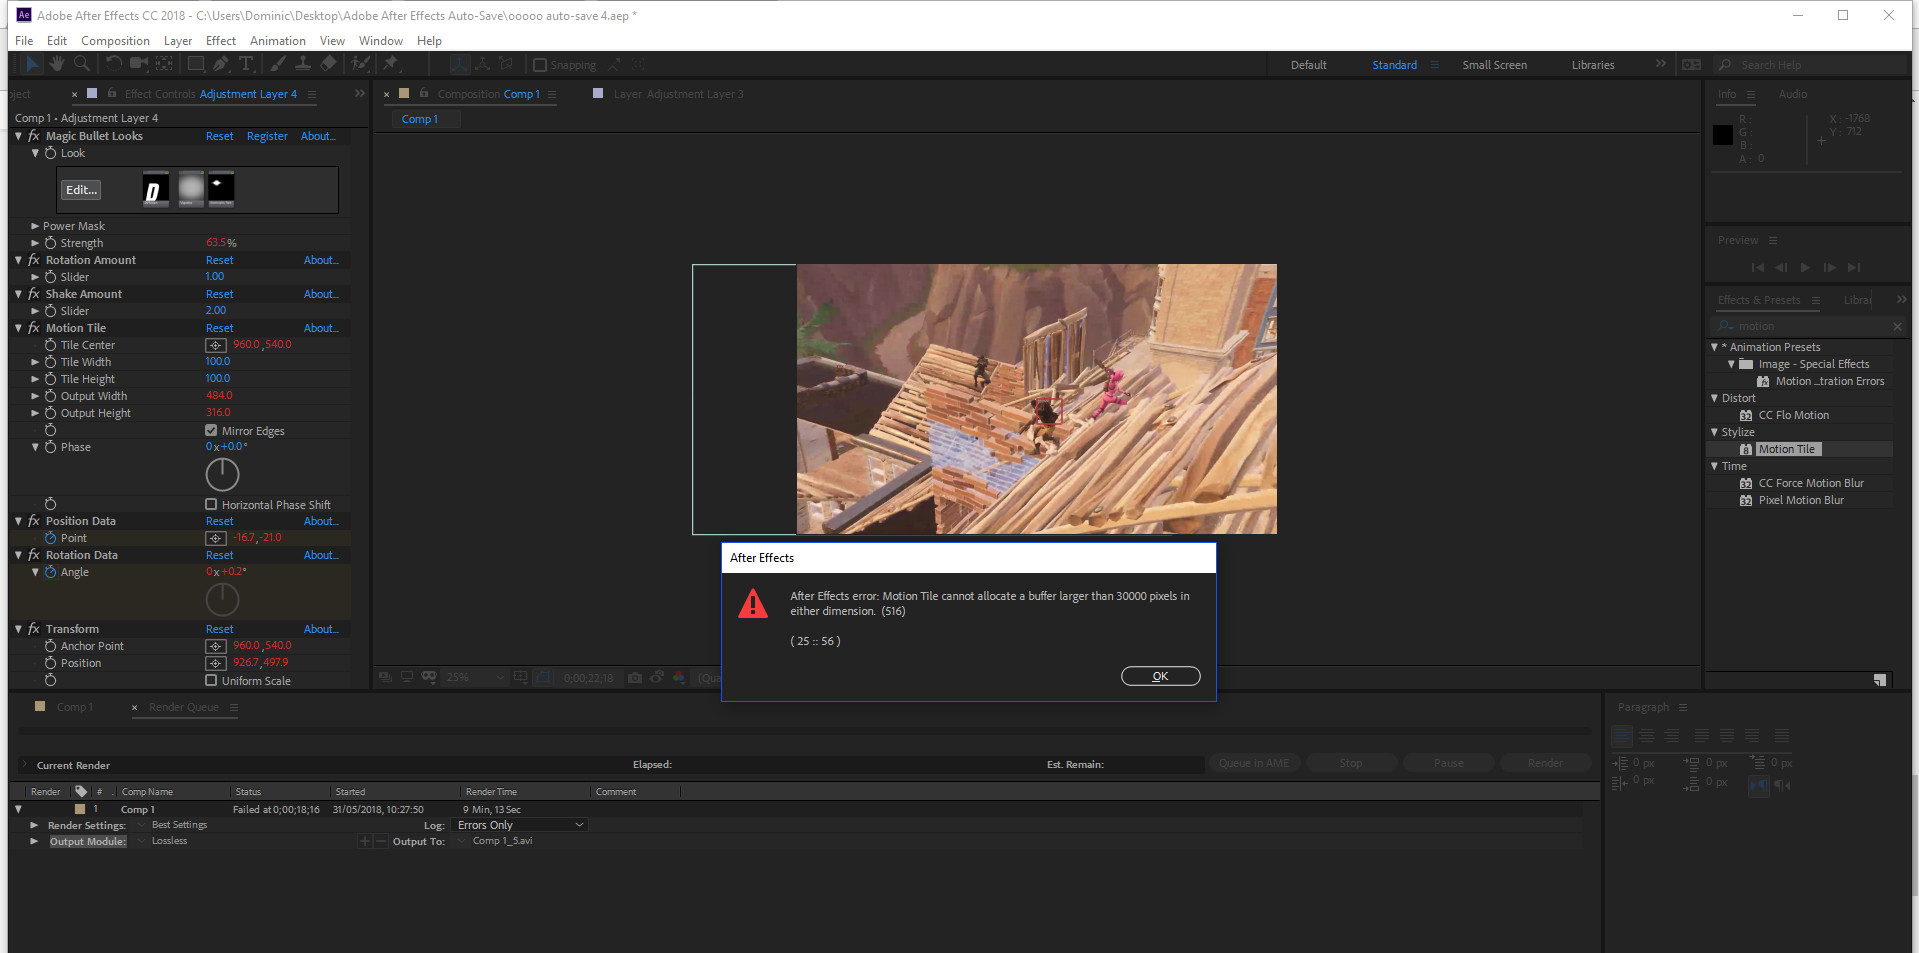Click the Effects & Presets search field
The image size is (1919, 953).
(1809, 326)
